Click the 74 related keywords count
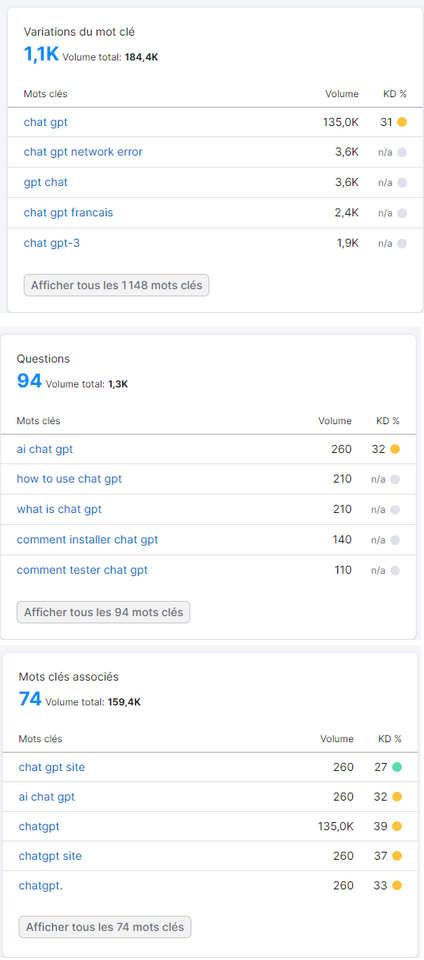This screenshot has height=960, width=424. (30, 699)
